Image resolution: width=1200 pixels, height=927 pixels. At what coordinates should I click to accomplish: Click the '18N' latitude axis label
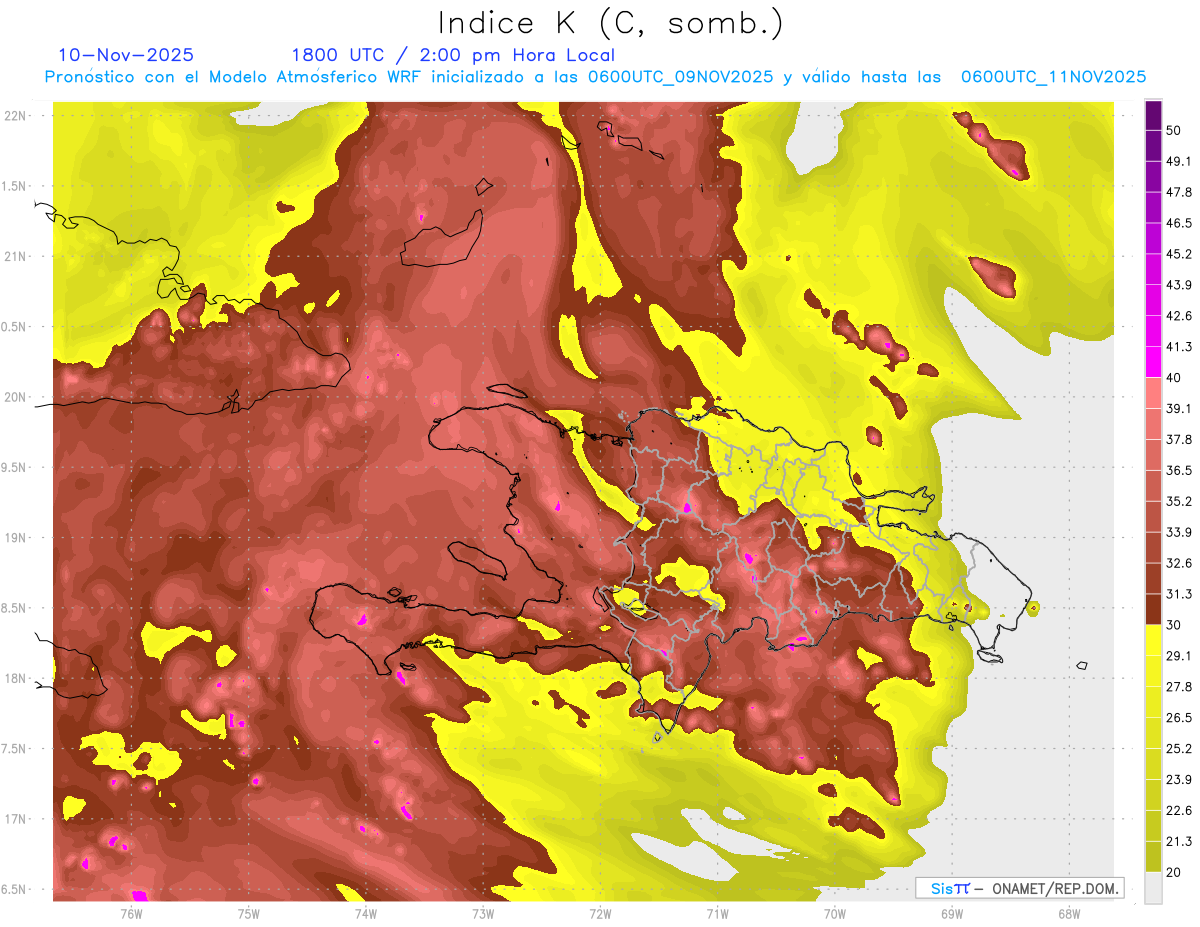[x=15, y=679]
